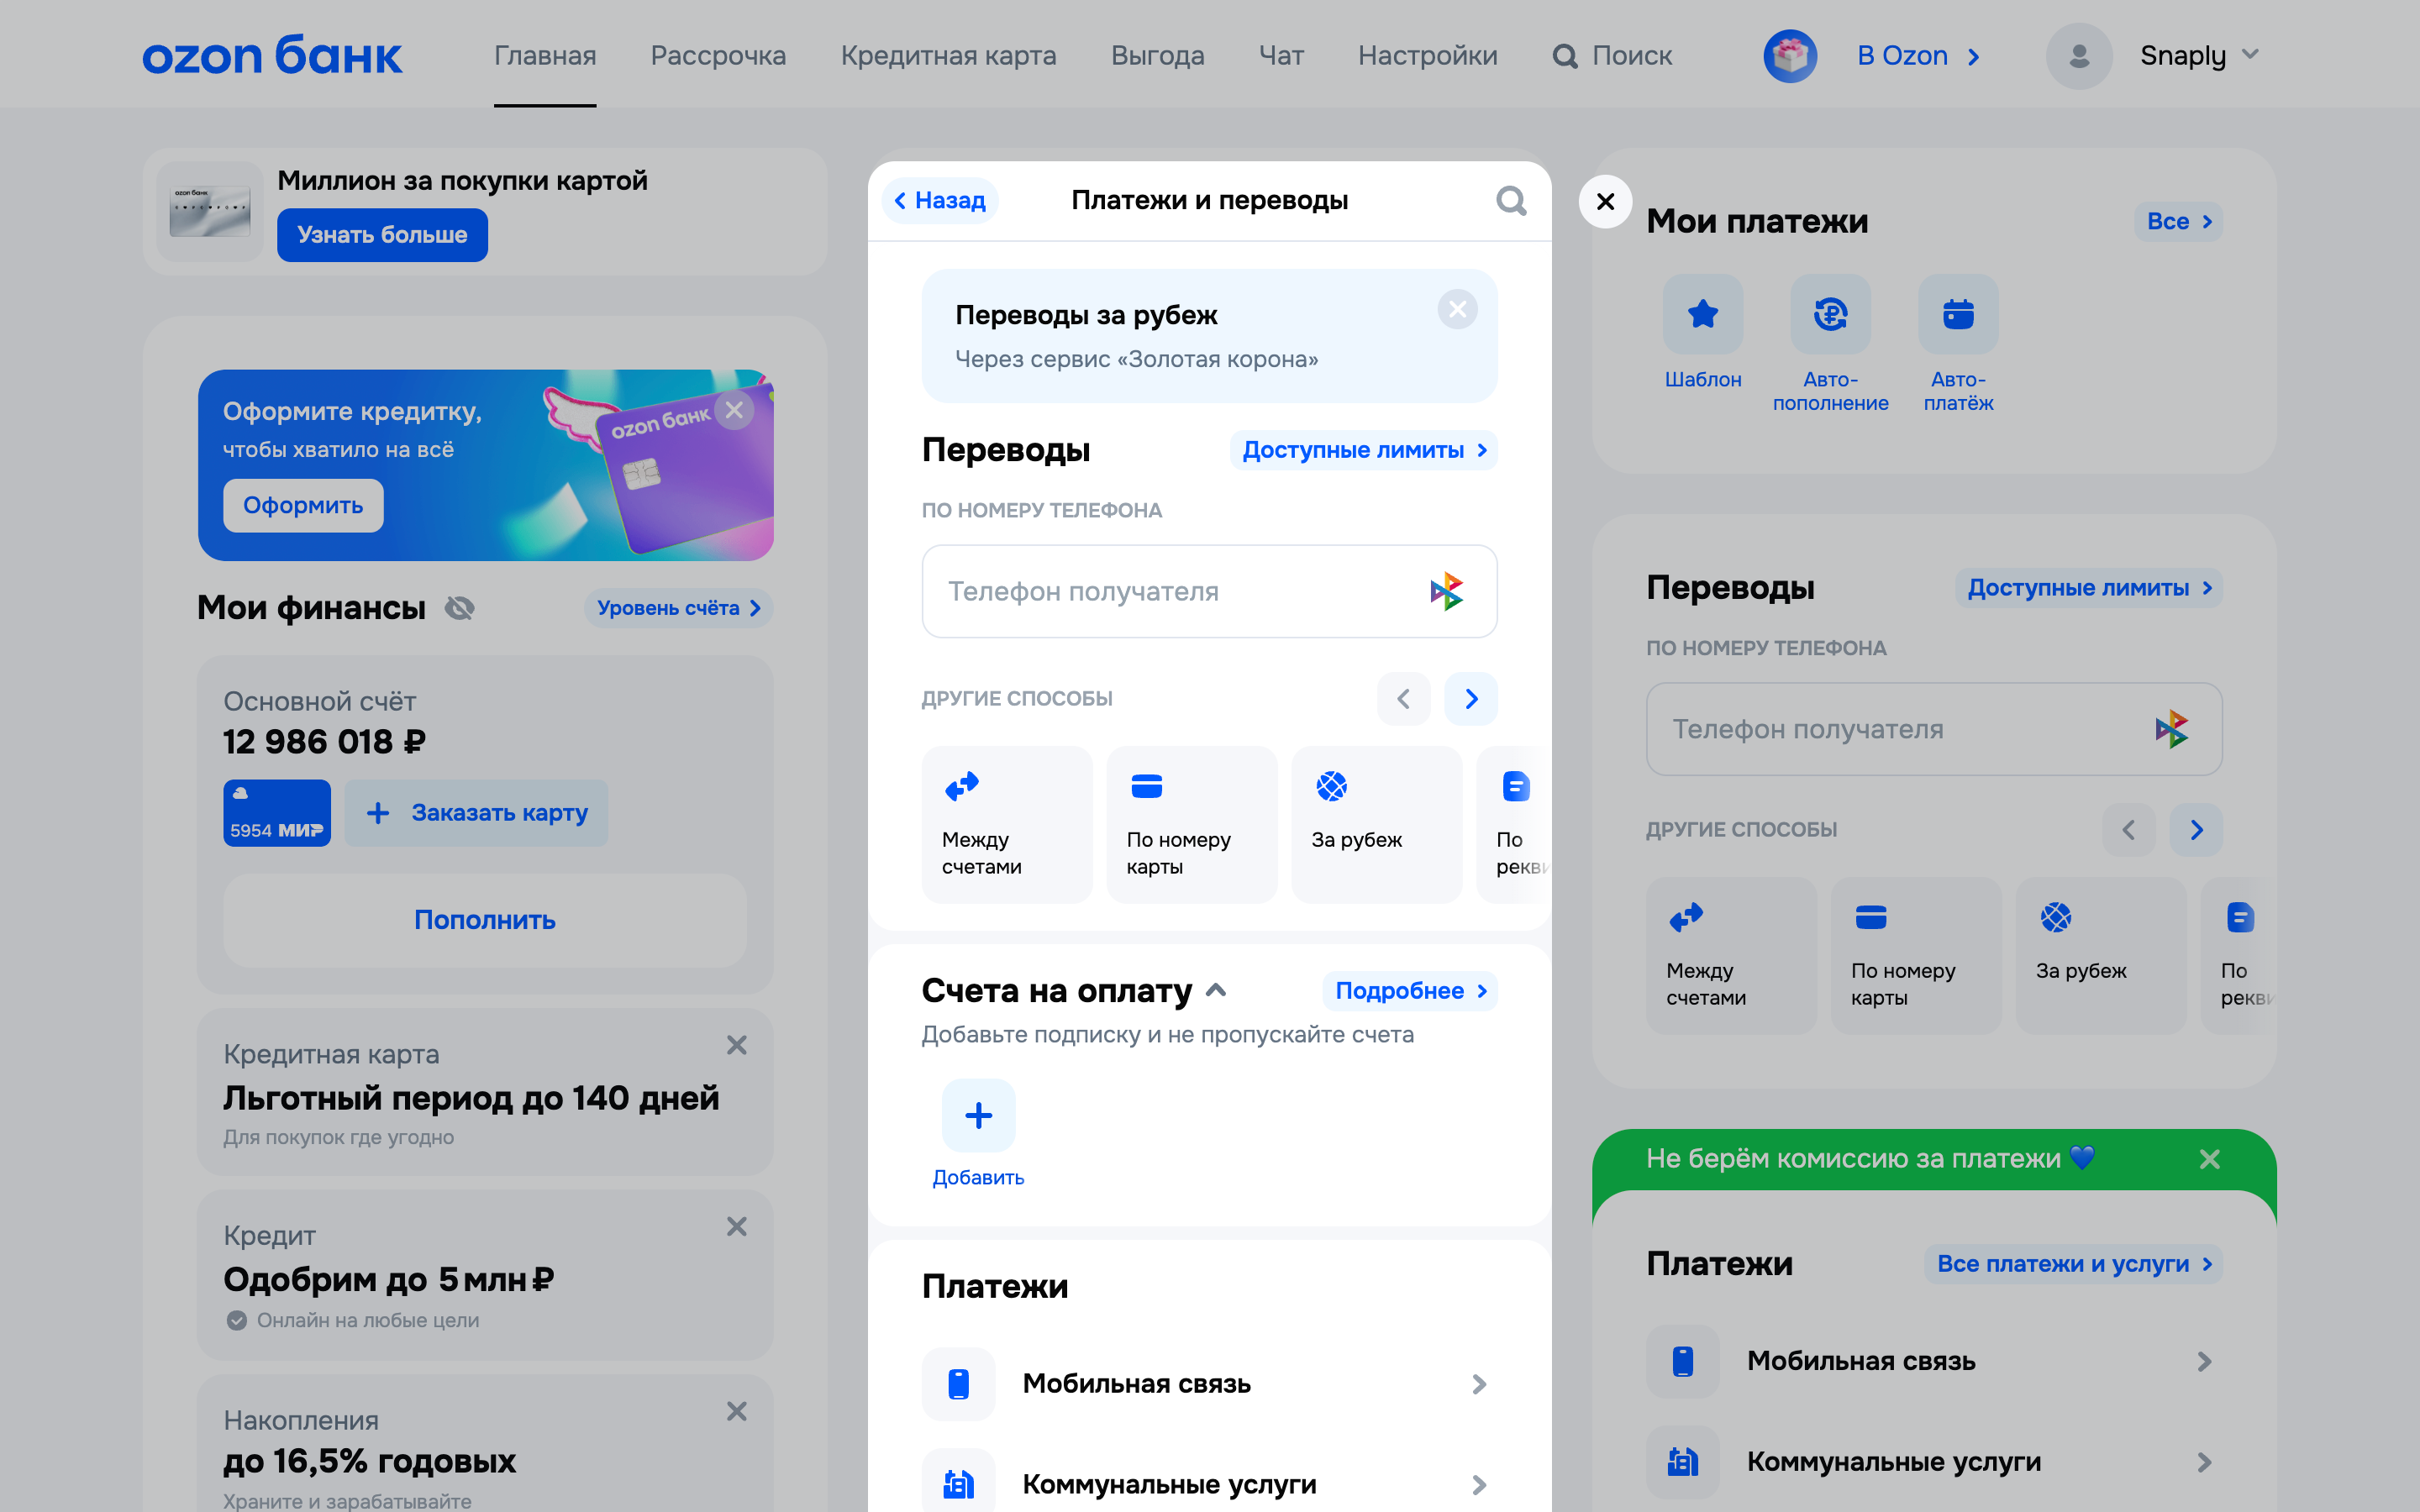Click the Назад back button
This screenshot has width=2420, height=1512.
tap(940, 201)
